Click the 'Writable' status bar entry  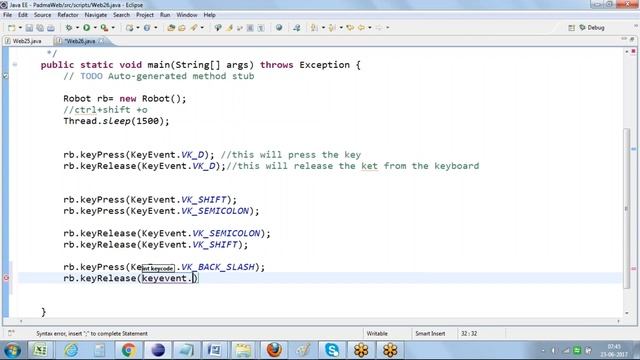377,333
